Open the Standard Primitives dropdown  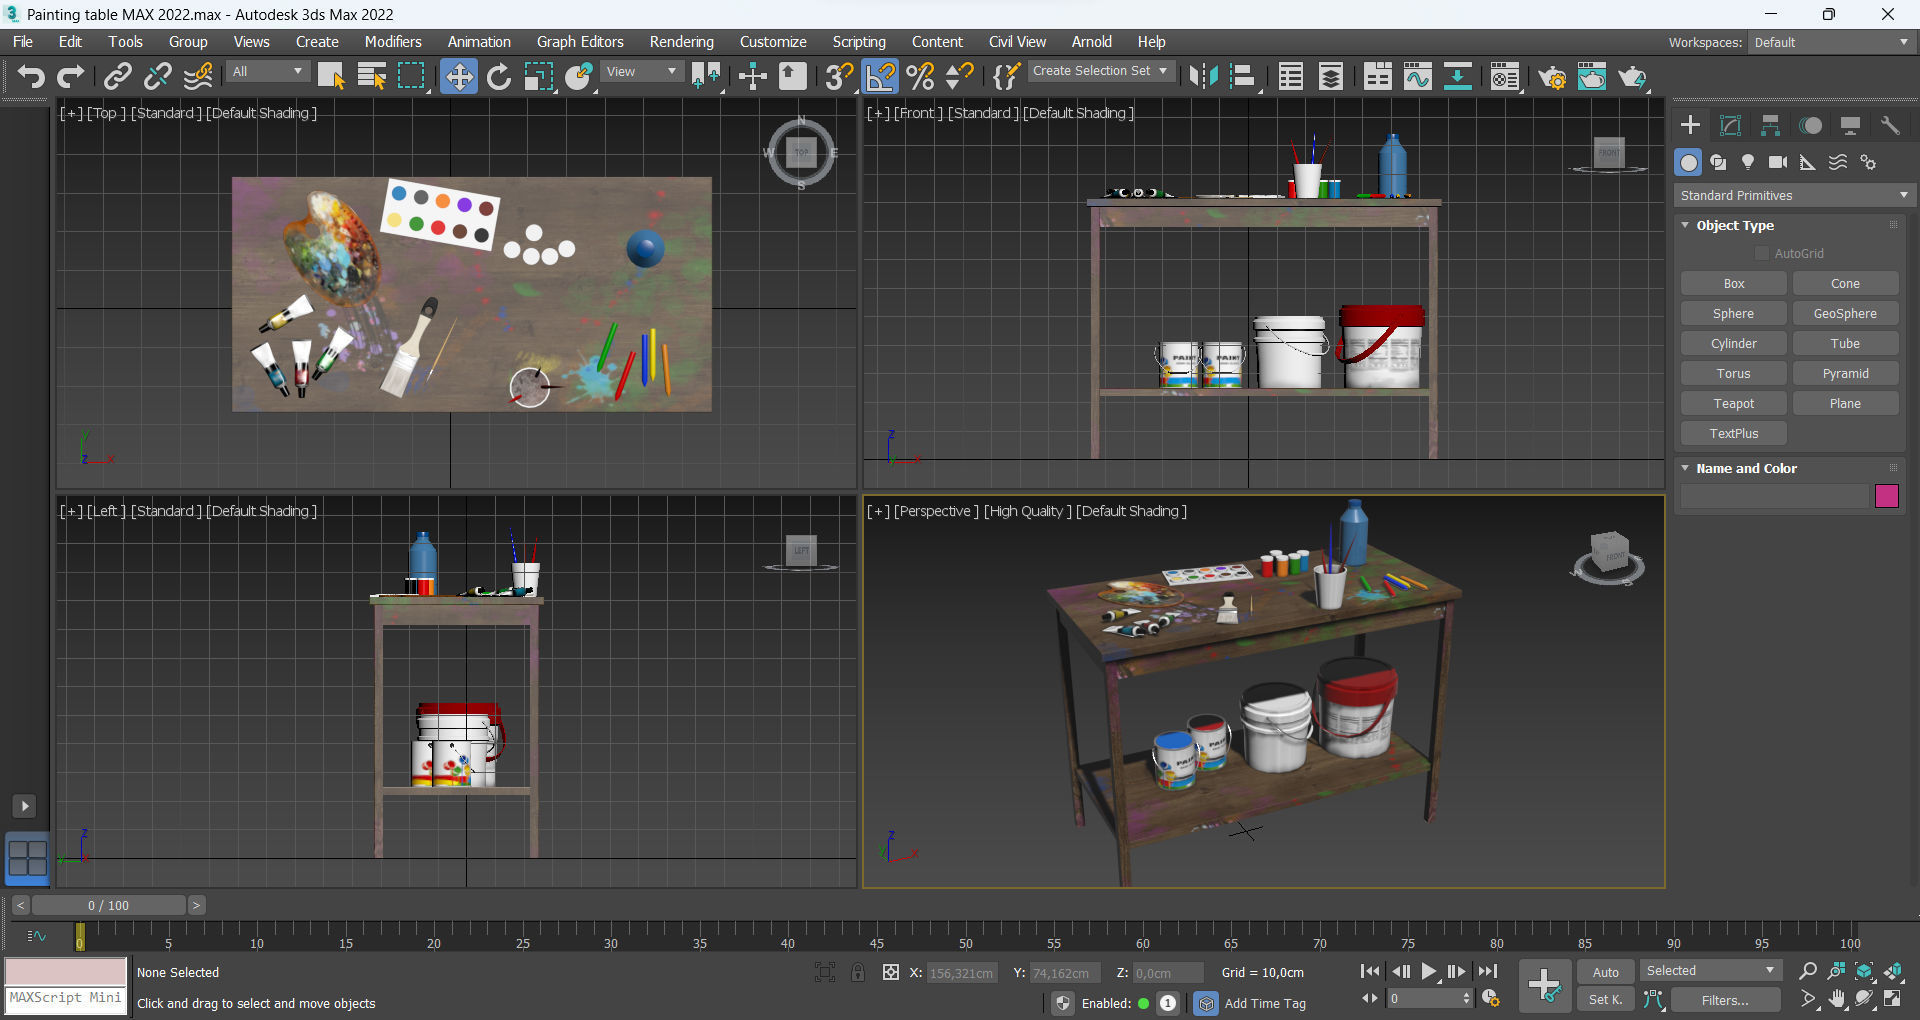(1794, 196)
